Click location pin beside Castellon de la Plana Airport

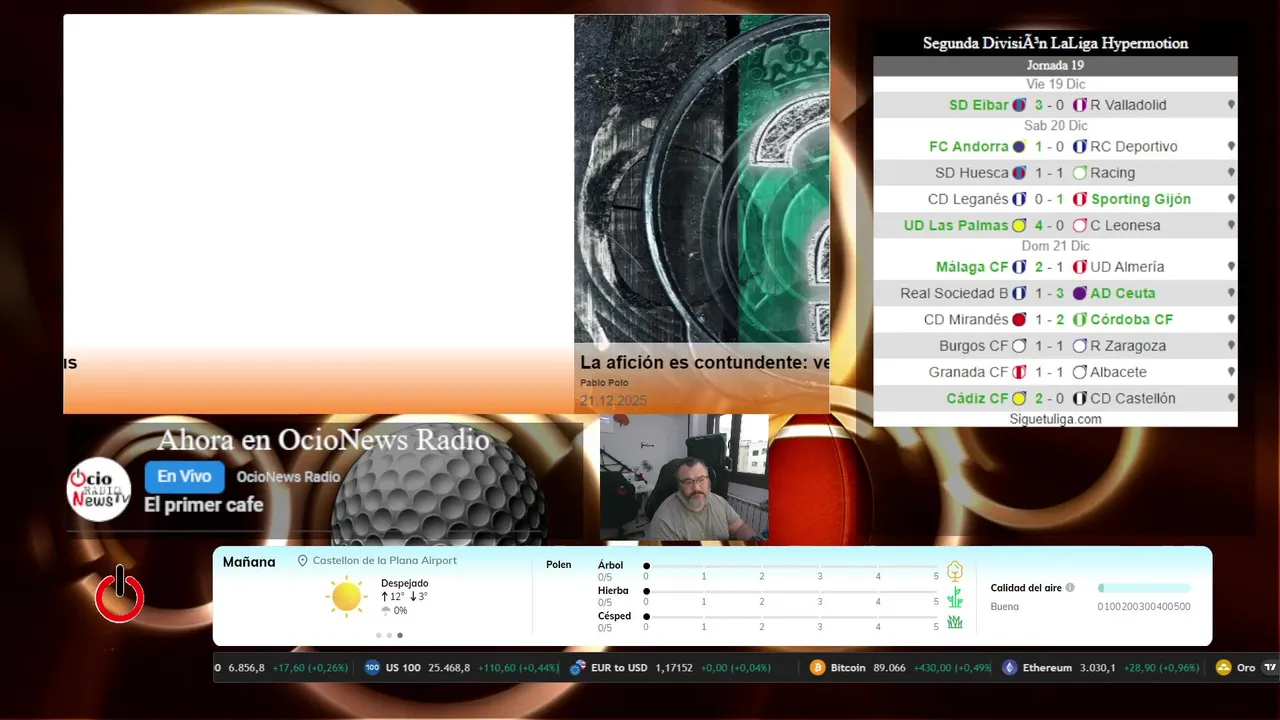pyautogui.click(x=303, y=561)
